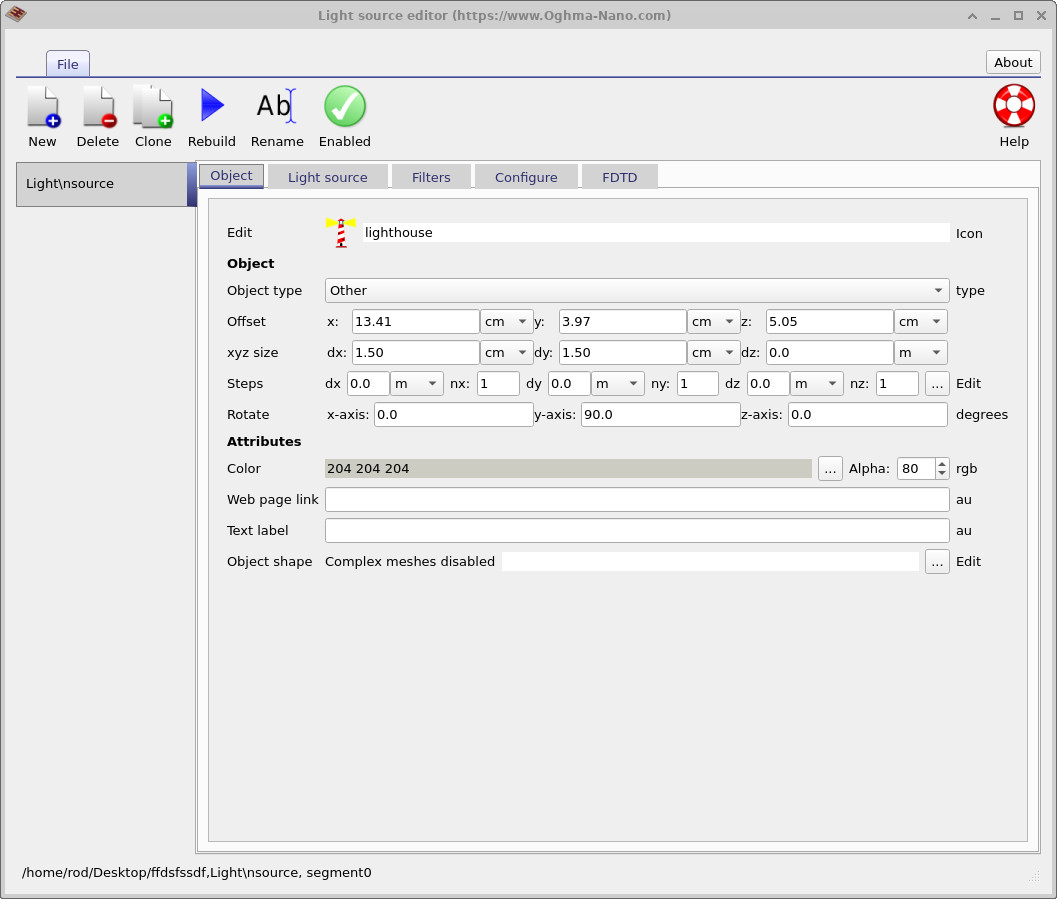The width and height of the screenshot is (1057, 899).
Task: Click the Text label input field
Action: [637, 530]
